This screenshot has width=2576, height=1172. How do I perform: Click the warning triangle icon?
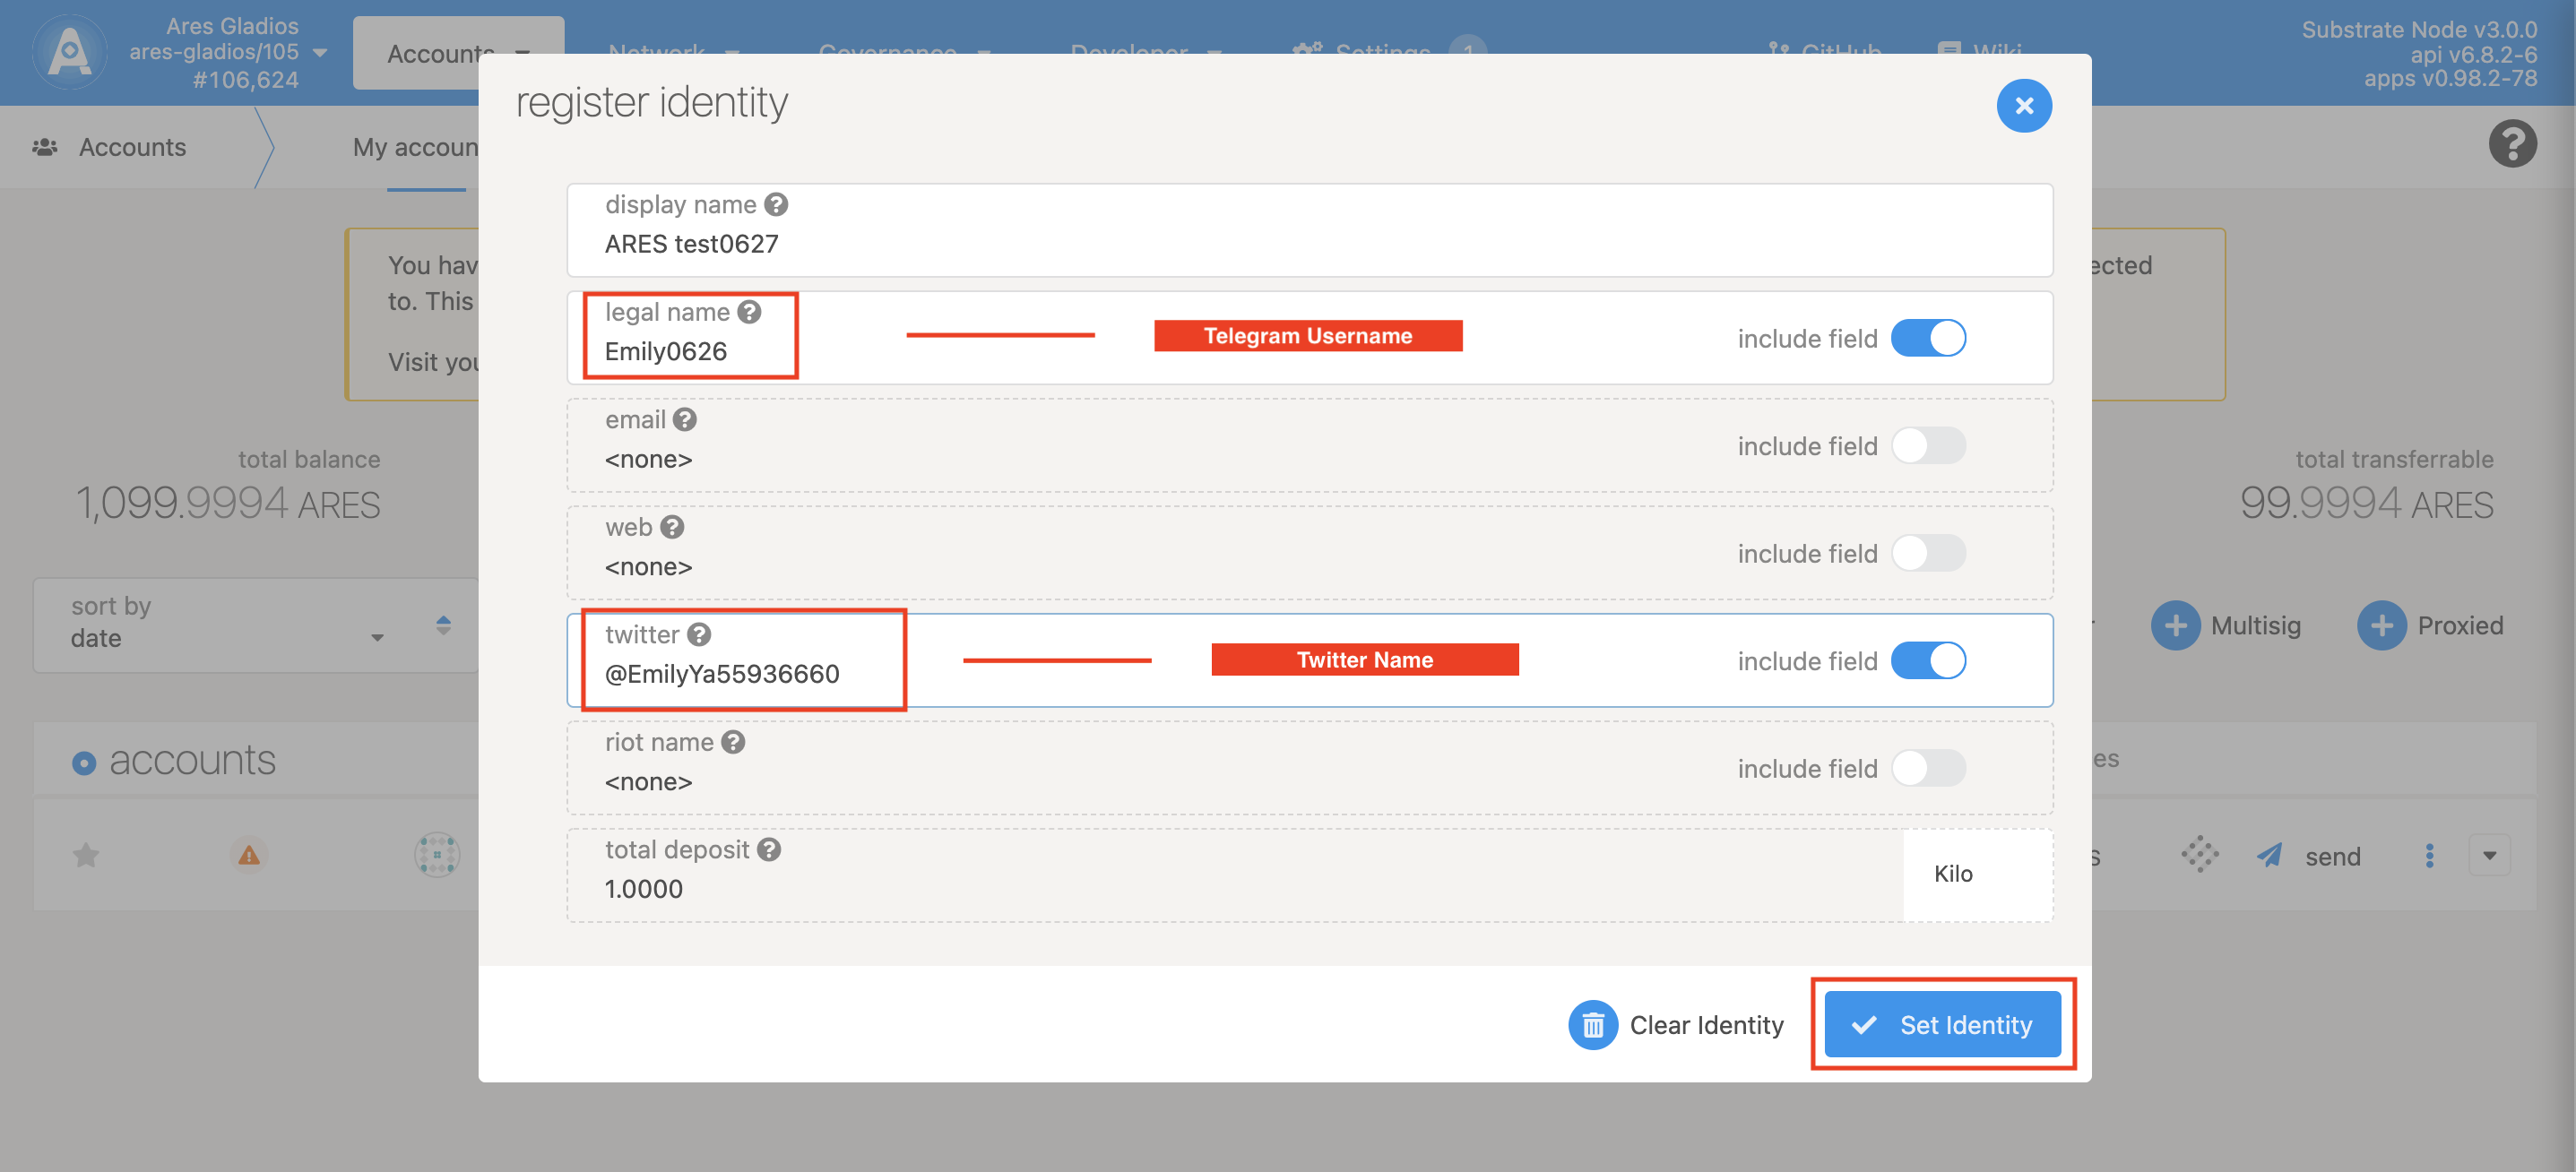(x=246, y=854)
